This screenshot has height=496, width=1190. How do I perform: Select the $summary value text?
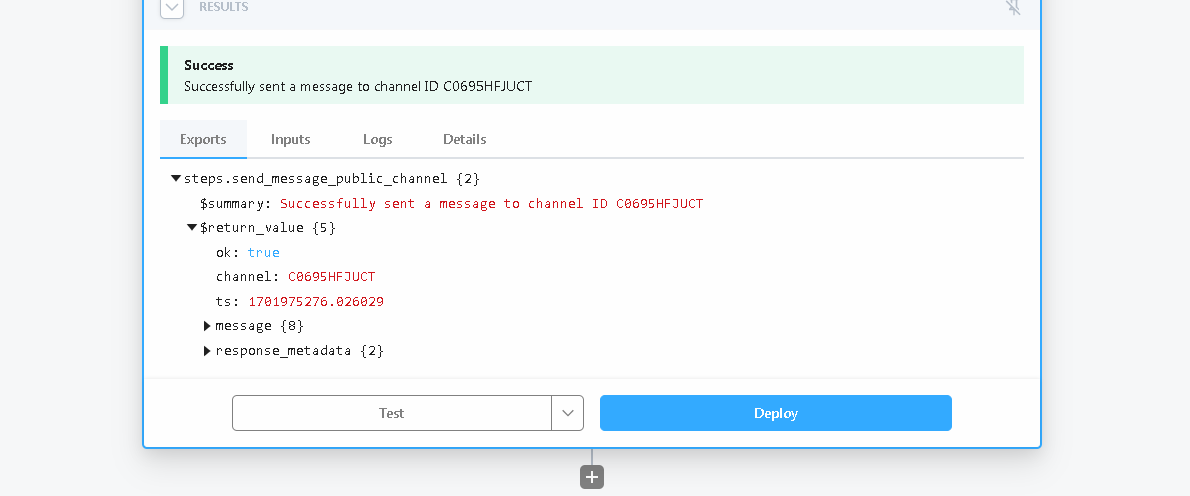tap(492, 203)
